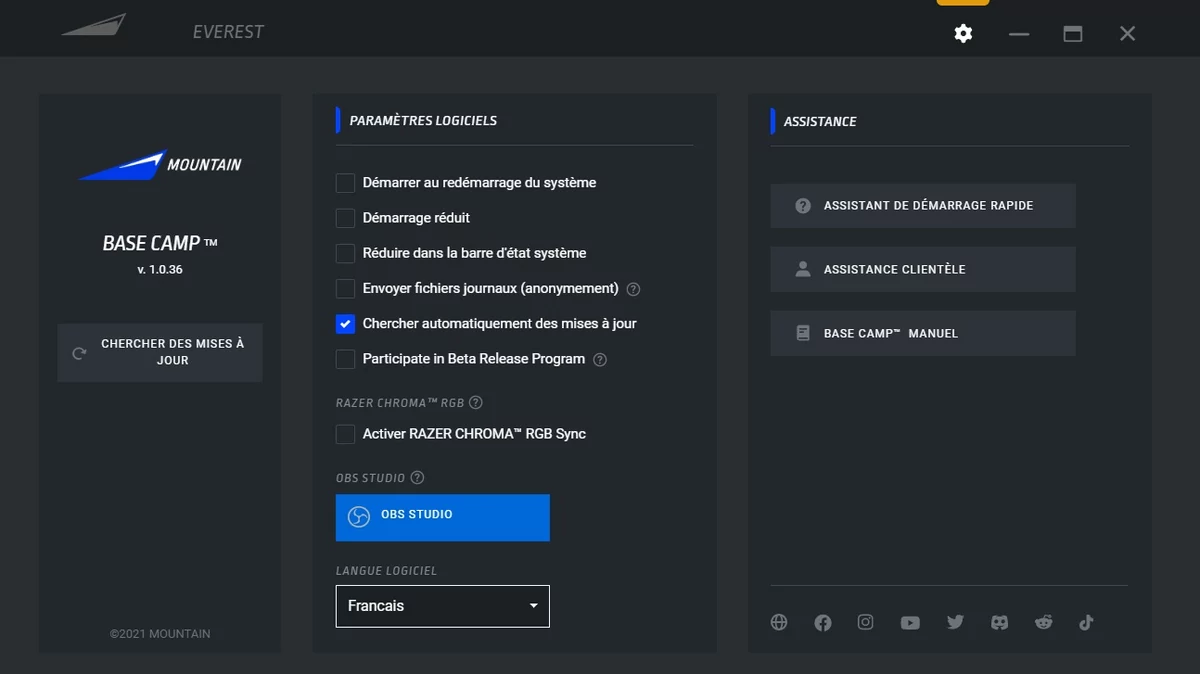Open the Reddit icon
This screenshot has width=1200, height=674.
[x=1044, y=622]
